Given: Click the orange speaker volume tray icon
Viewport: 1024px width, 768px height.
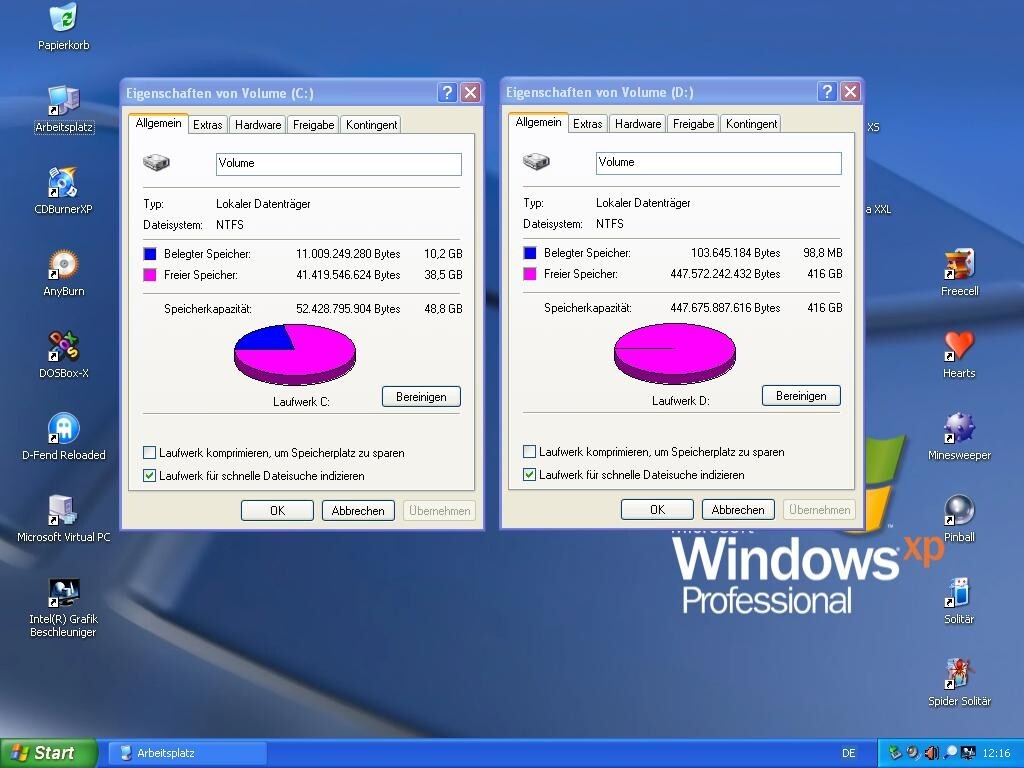Looking at the screenshot, I should 932,753.
